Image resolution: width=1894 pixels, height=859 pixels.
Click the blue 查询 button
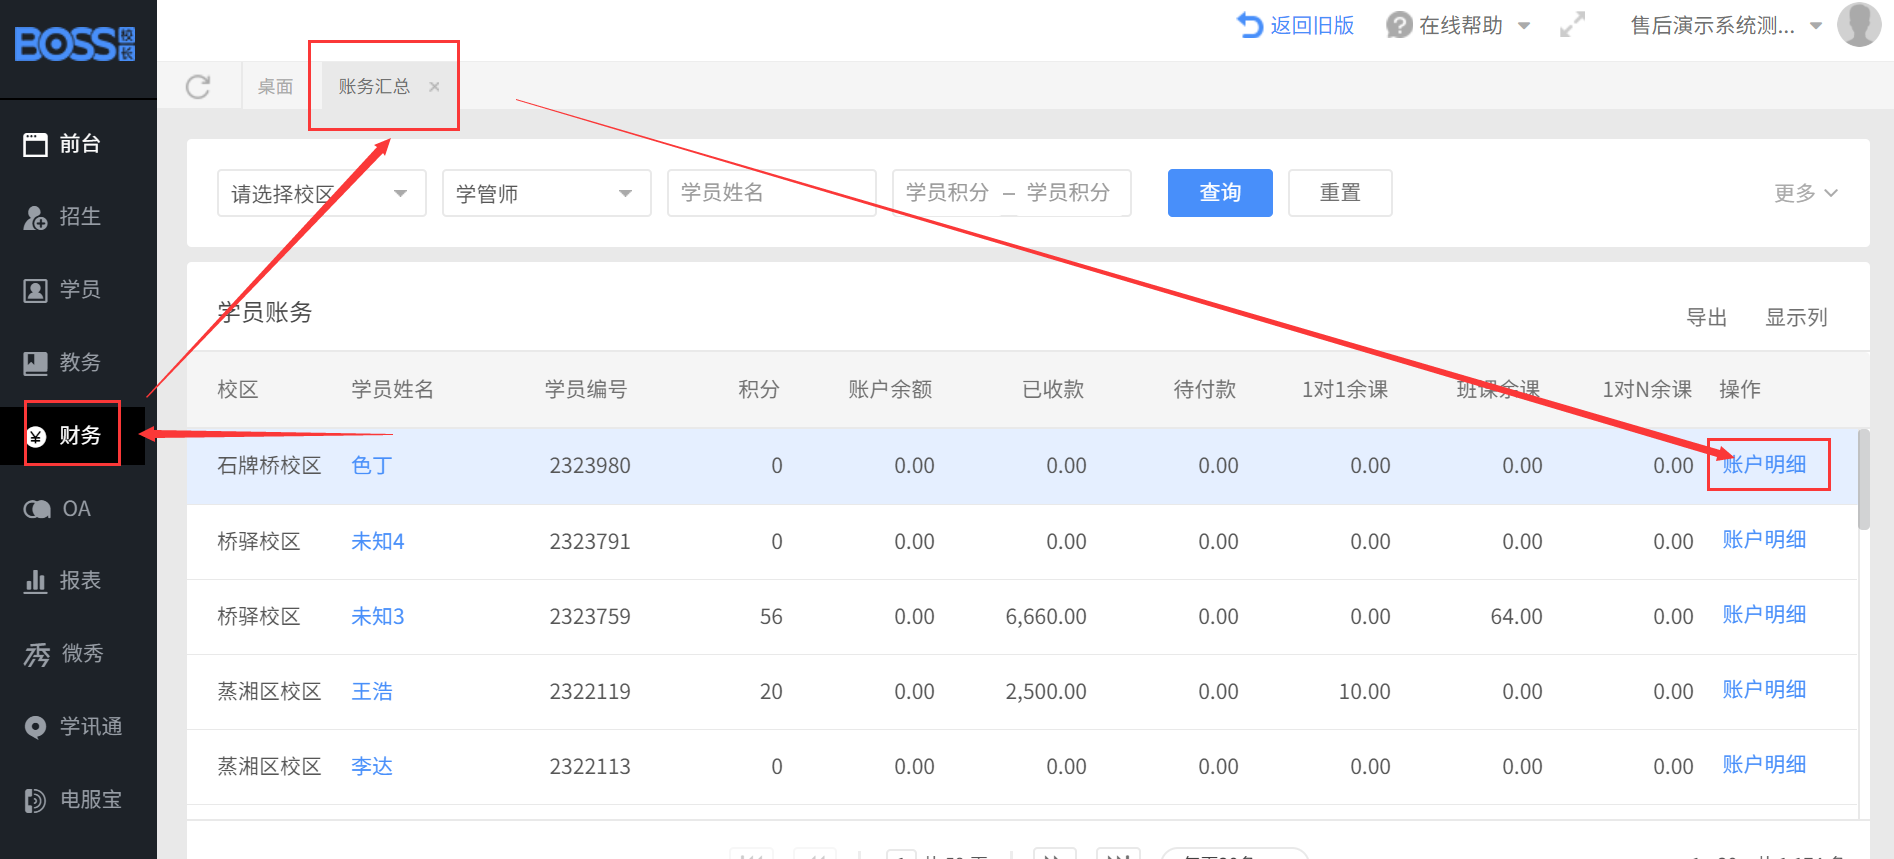(1219, 193)
